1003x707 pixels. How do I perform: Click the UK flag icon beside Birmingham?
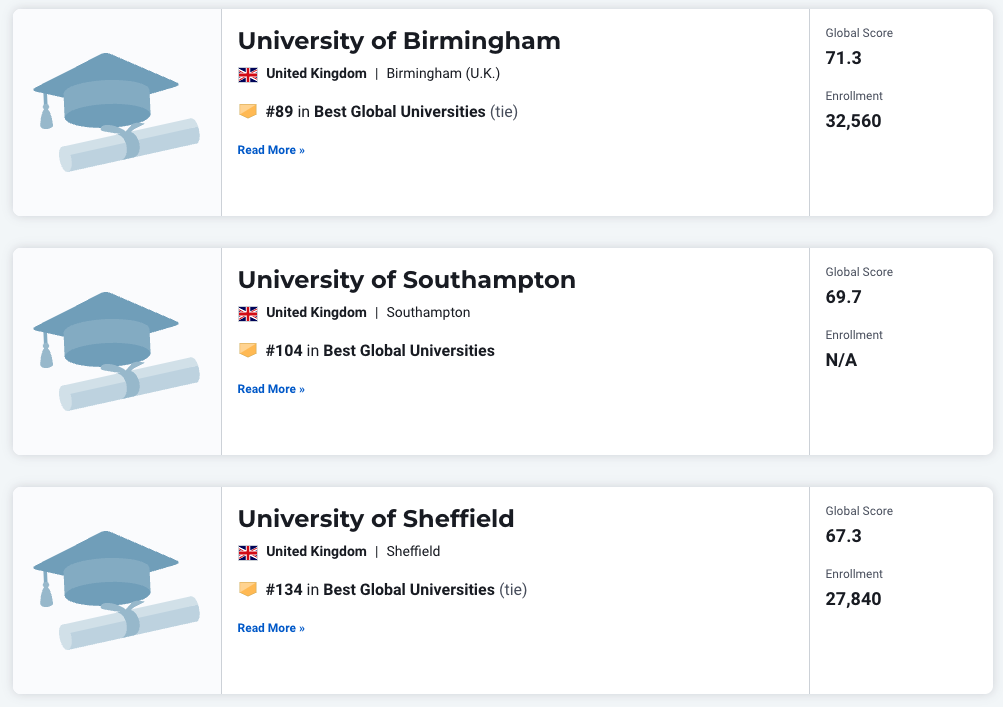pyautogui.click(x=248, y=74)
